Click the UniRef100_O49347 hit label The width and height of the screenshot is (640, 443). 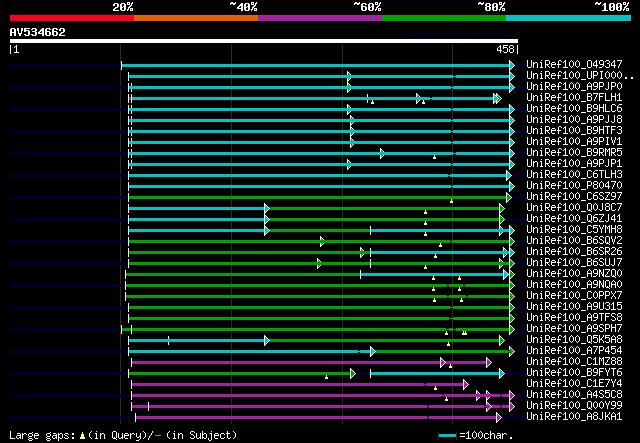click(x=574, y=65)
